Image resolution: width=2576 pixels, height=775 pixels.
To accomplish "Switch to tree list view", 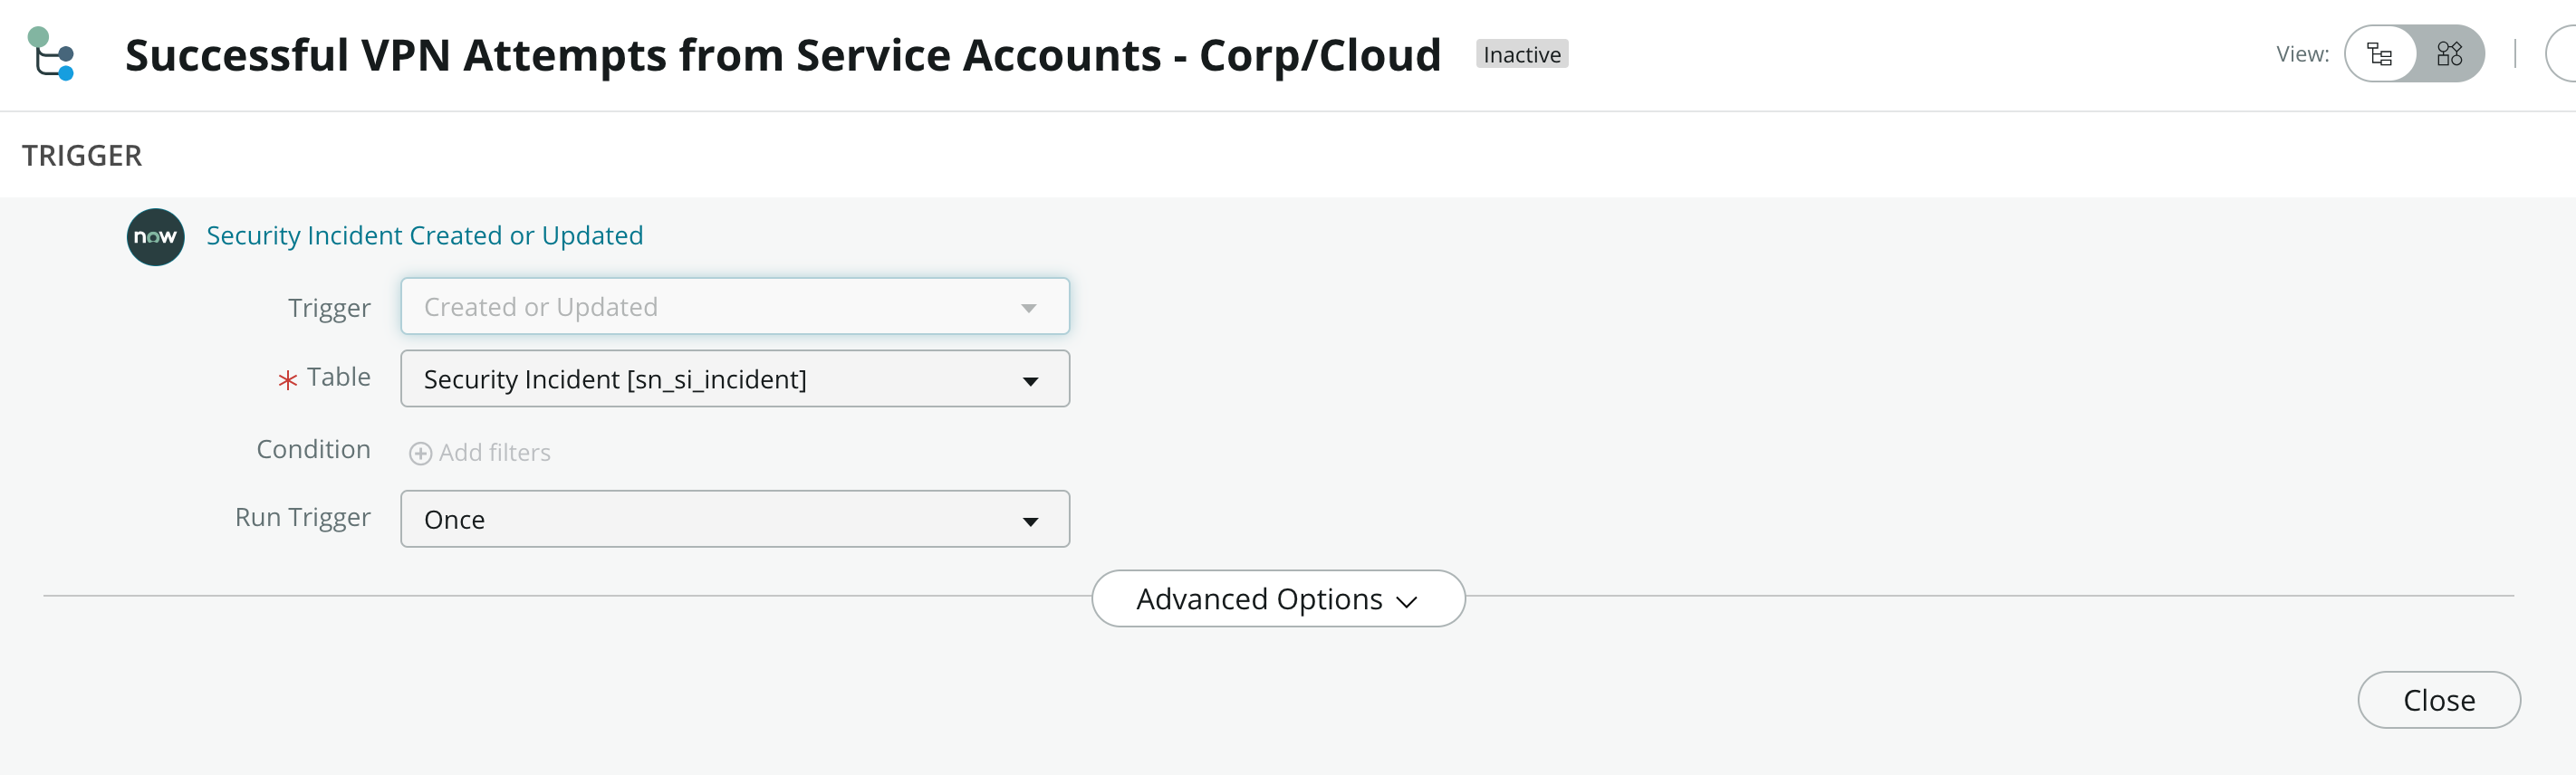I will pos(2380,54).
